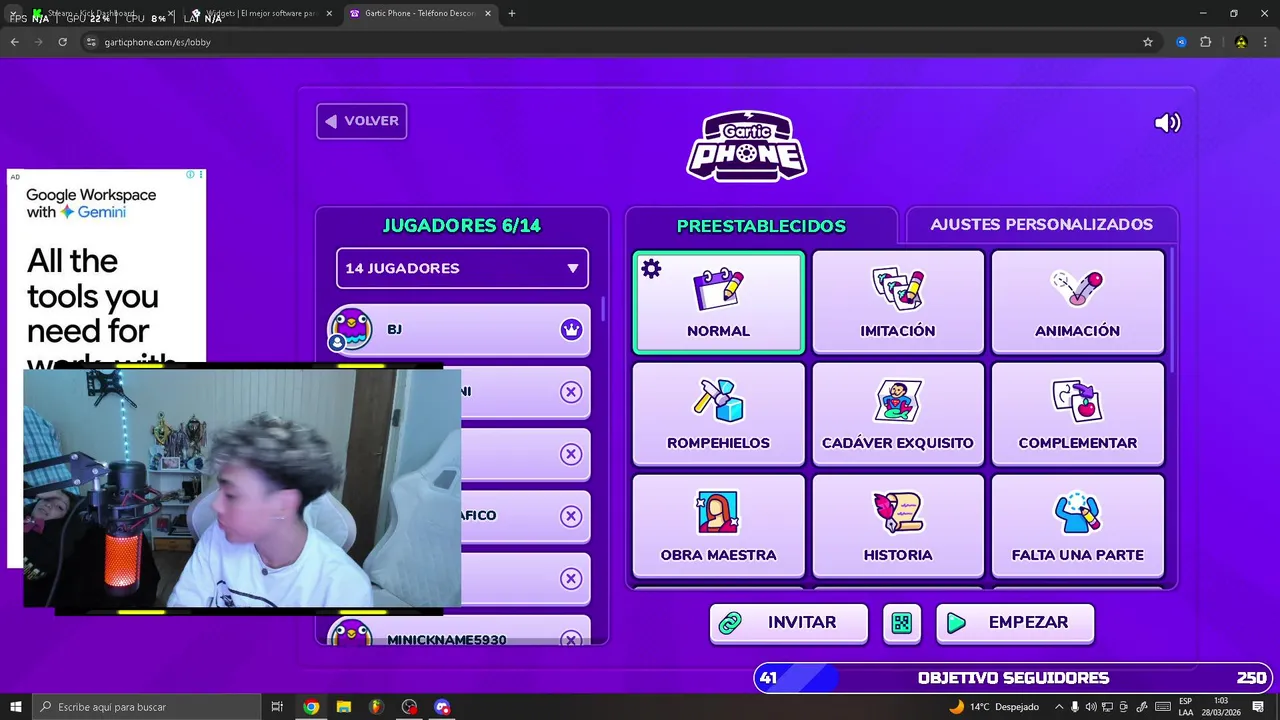
Task: Click the Gartic Phone logo
Action: click(747, 146)
